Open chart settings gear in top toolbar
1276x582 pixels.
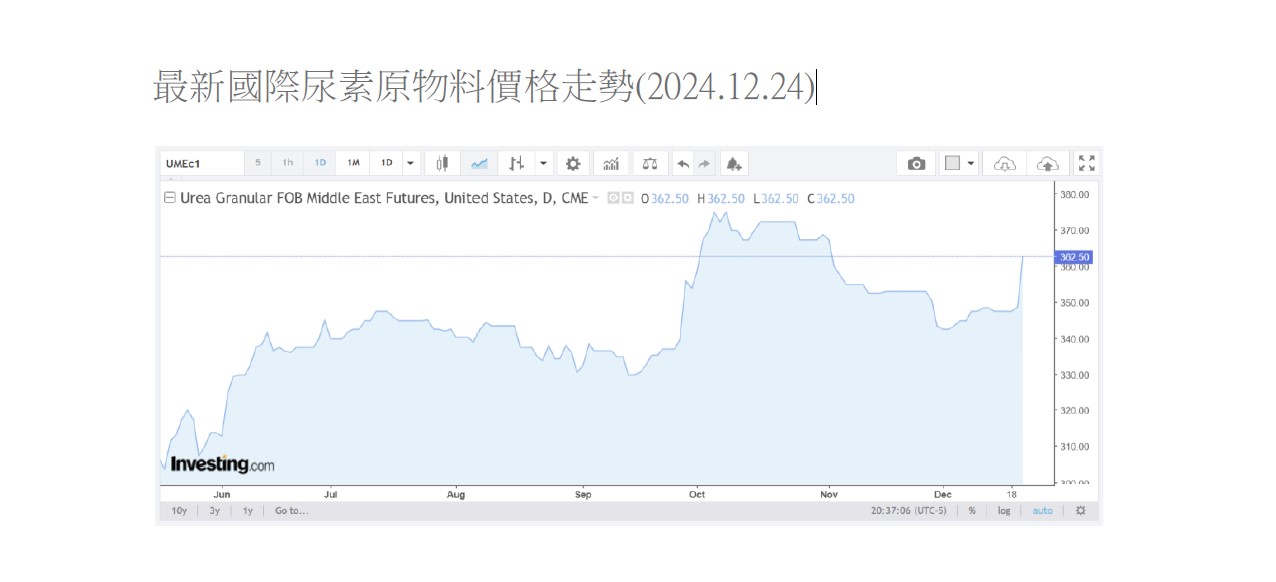click(573, 163)
